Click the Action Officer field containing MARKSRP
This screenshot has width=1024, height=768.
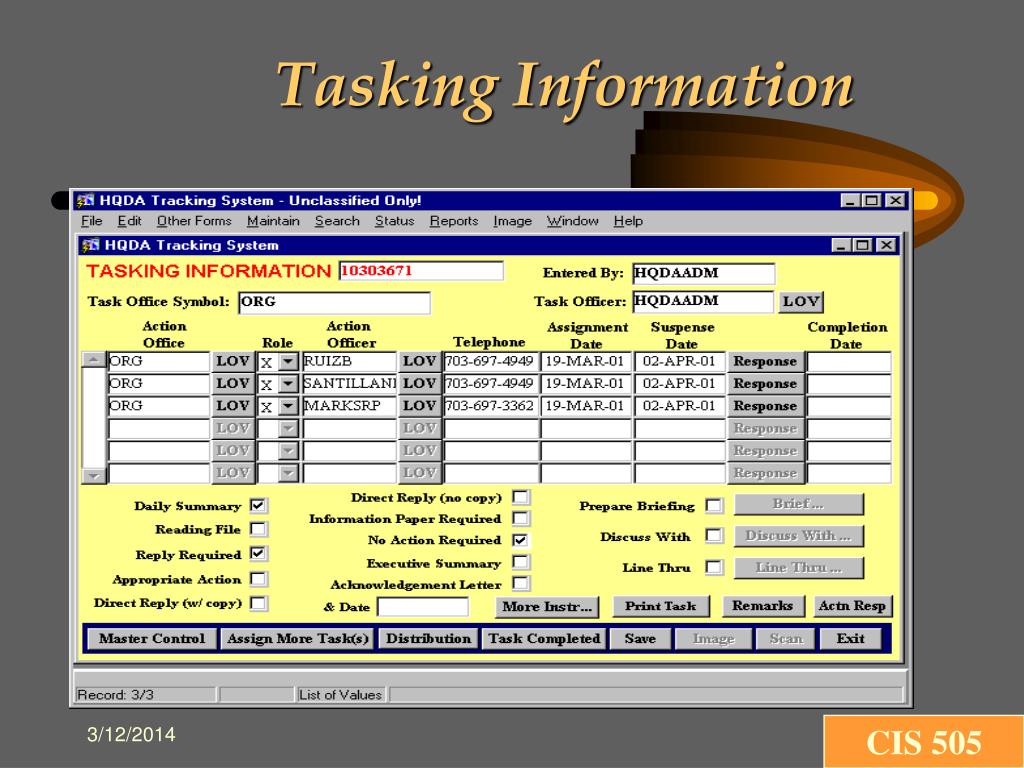349,406
